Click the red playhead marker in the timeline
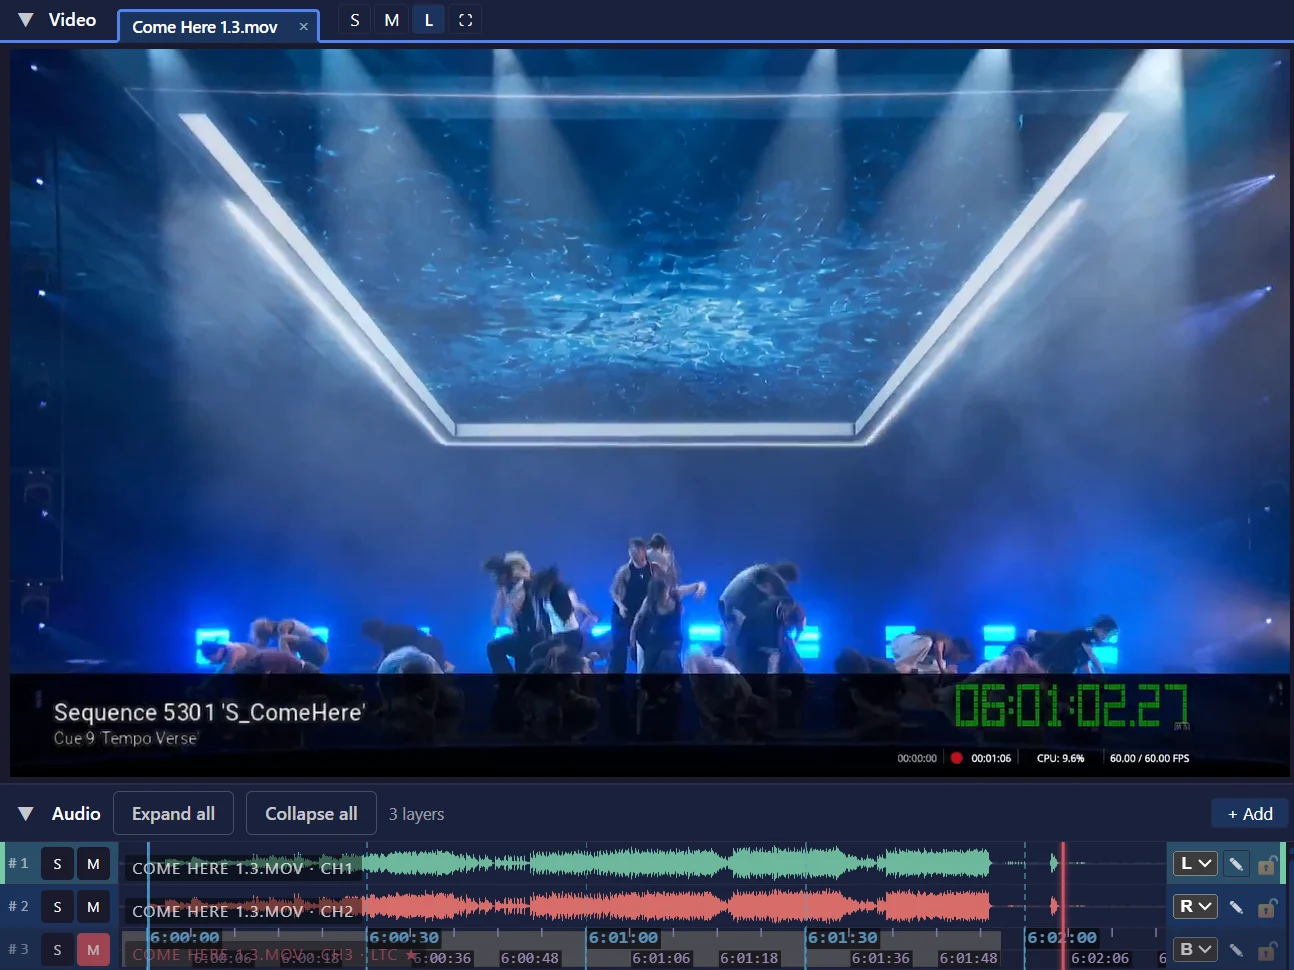Image resolution: width=1294 pixels, height=970 pixels. pyautogui.click(x=1063, y=905)
